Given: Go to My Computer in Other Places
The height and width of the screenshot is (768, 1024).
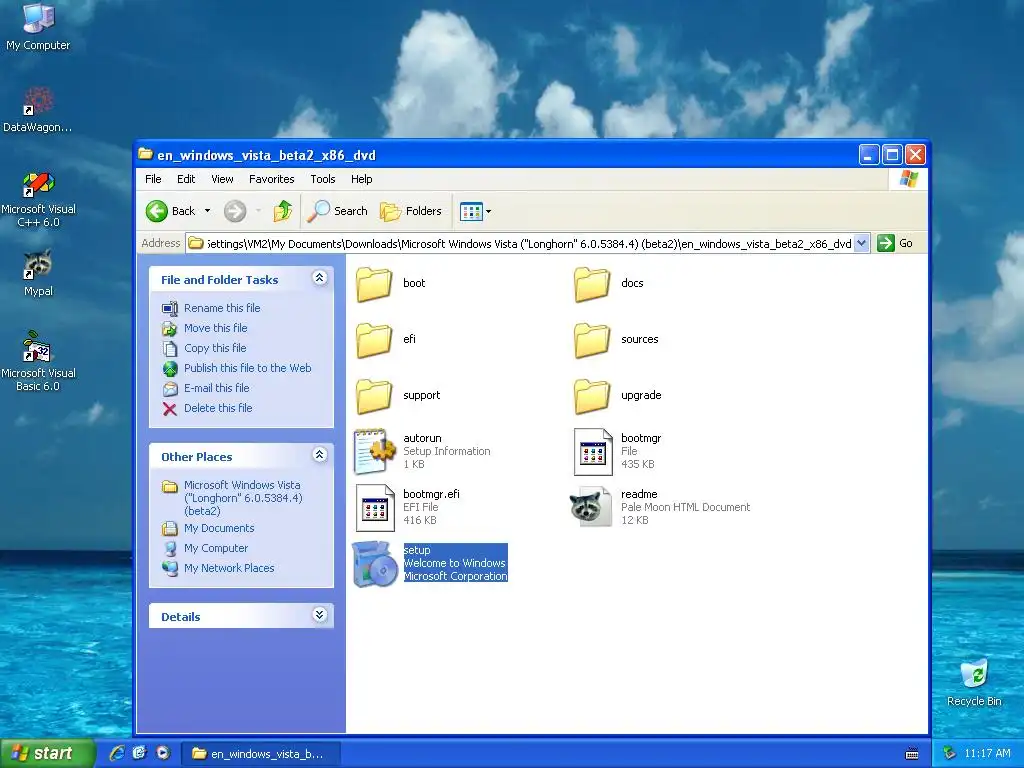Looking at the screenshot, I should coord(216,548).
